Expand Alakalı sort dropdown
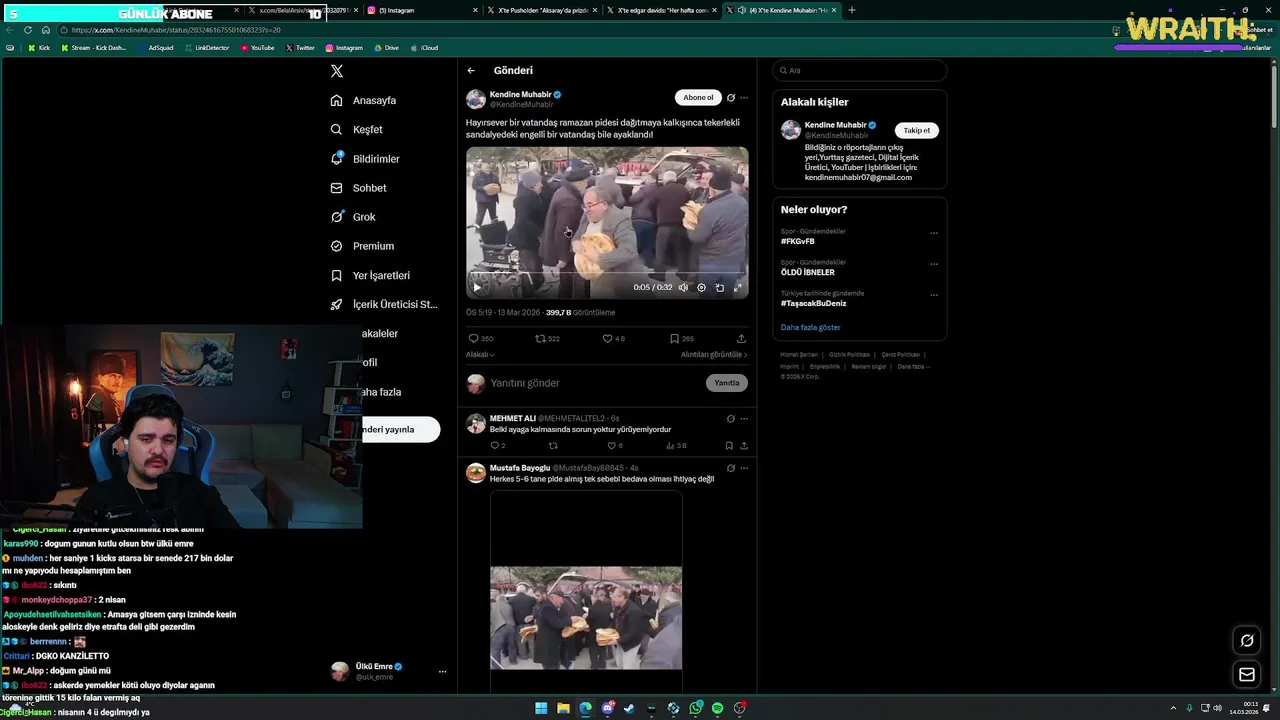 coord(480,354)
